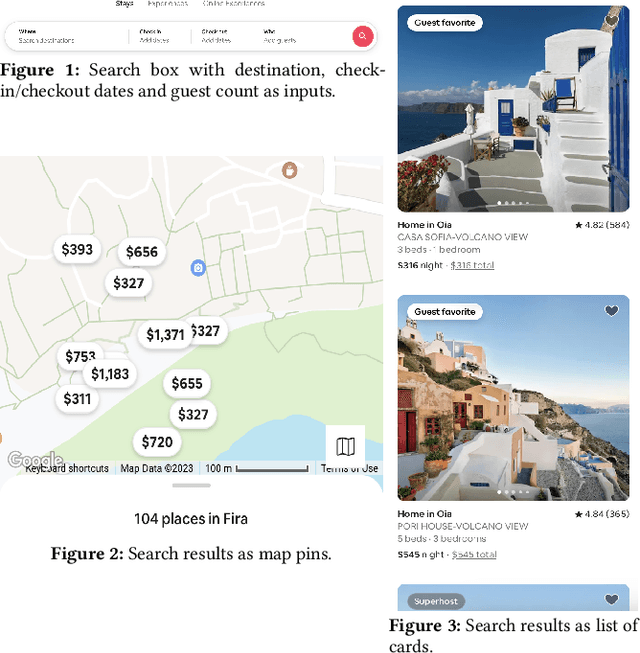The image size is (640, 653).
Task: Select the $1,371 price pin
Action: (165, 335)
